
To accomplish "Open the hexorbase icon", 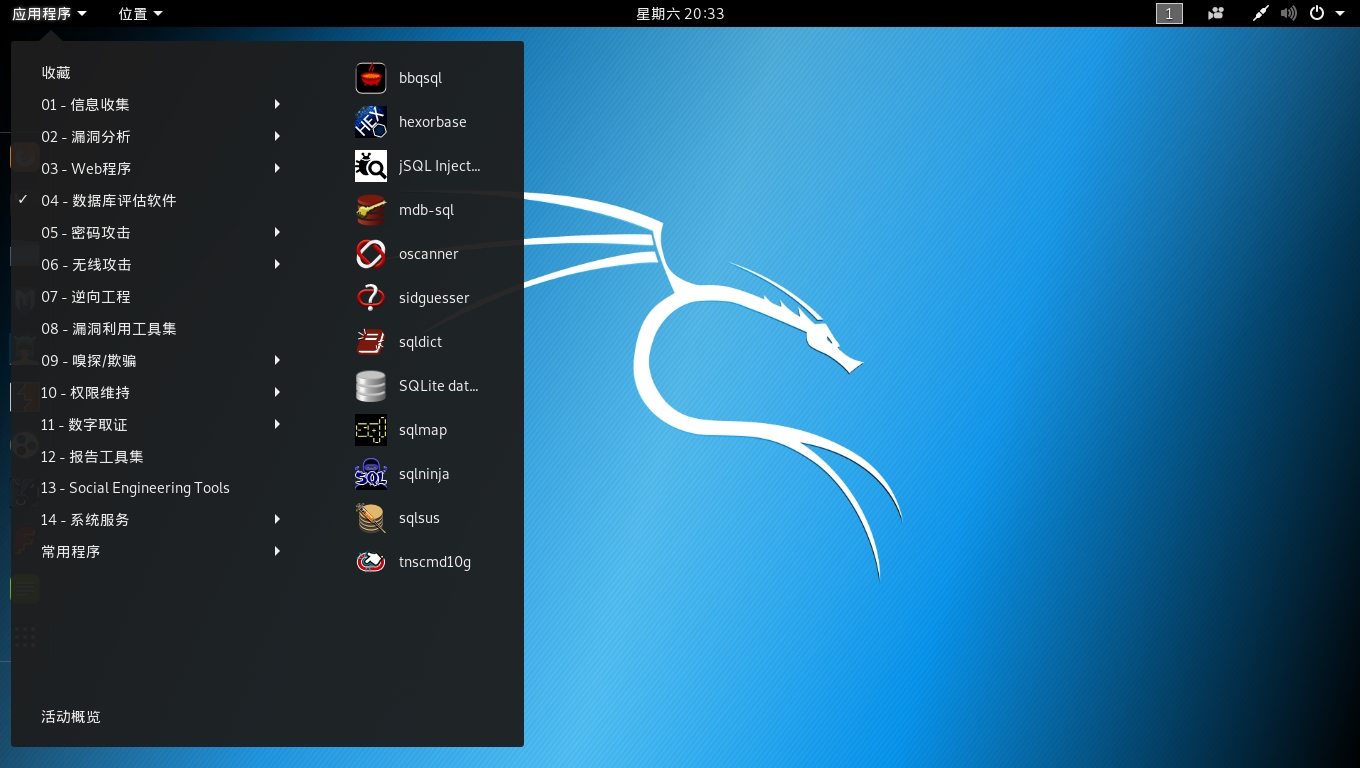I will point(371,122).
